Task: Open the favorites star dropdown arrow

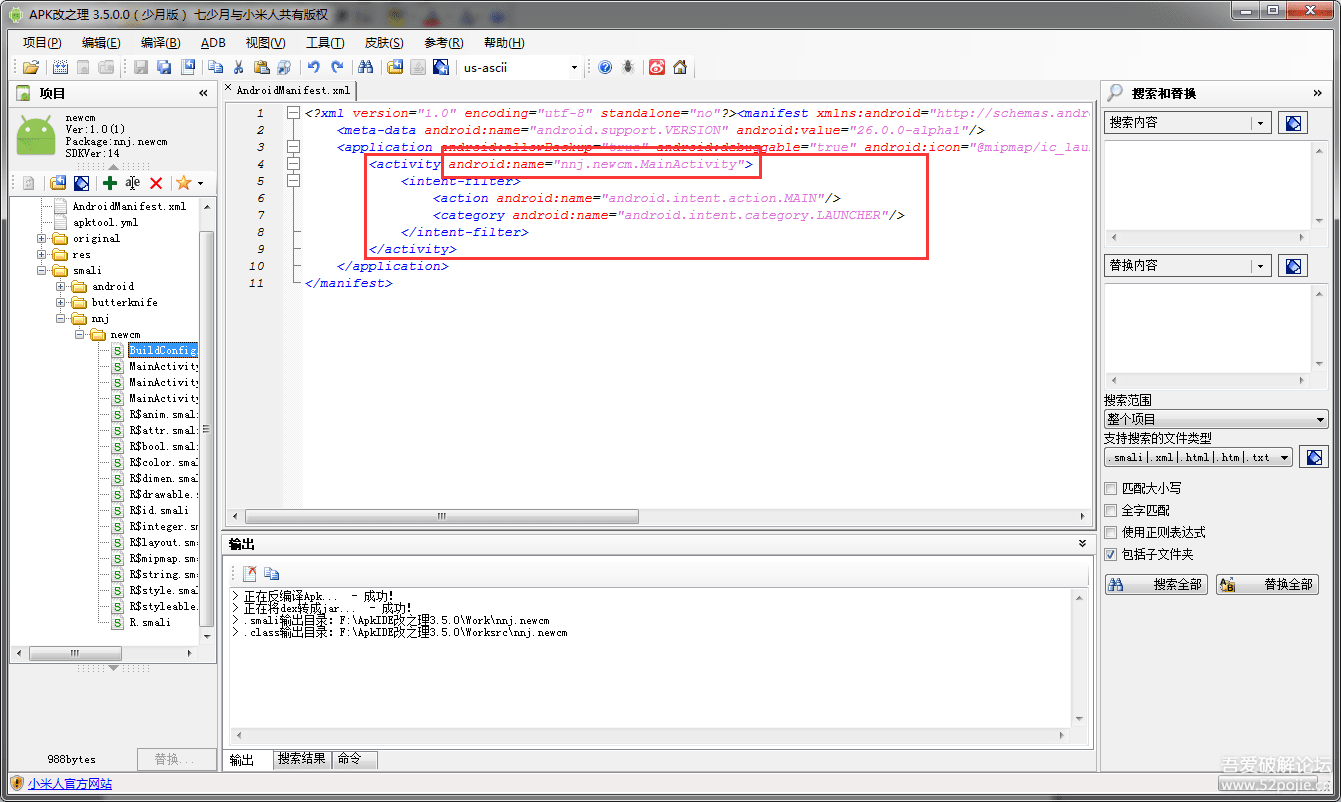Action: coord(200,183)
